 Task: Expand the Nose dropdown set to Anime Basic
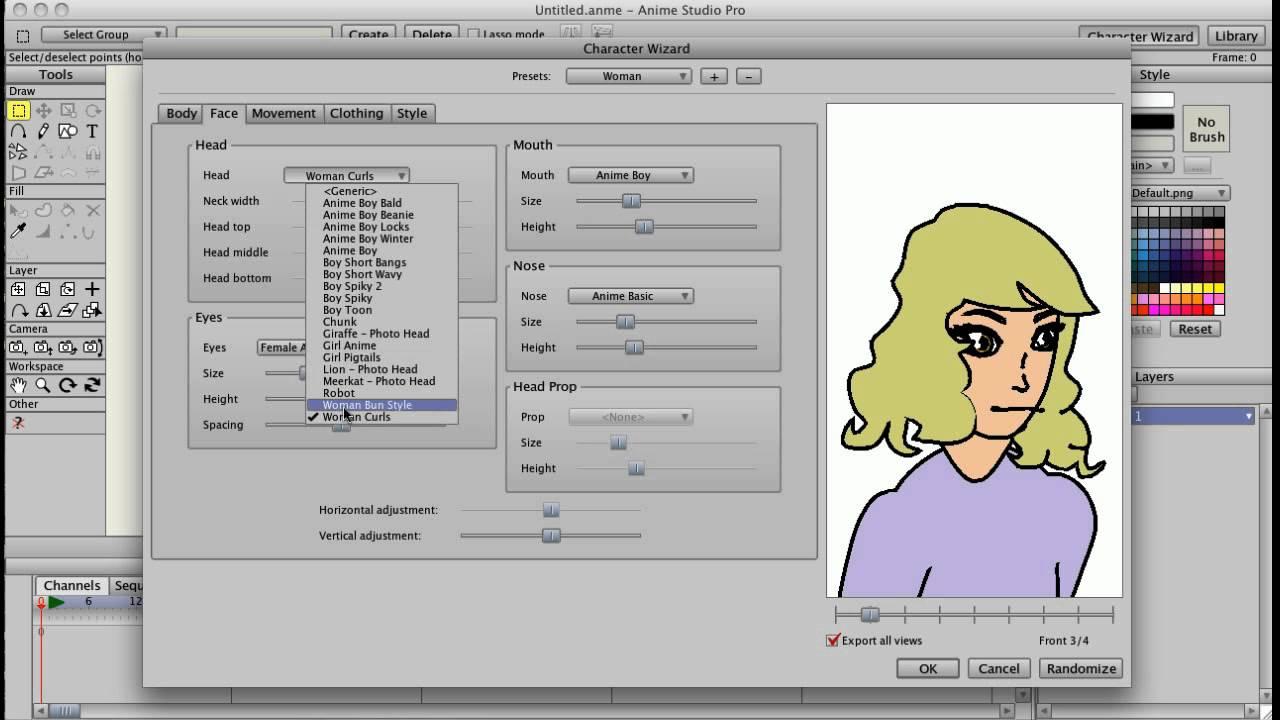pos(630,296)
